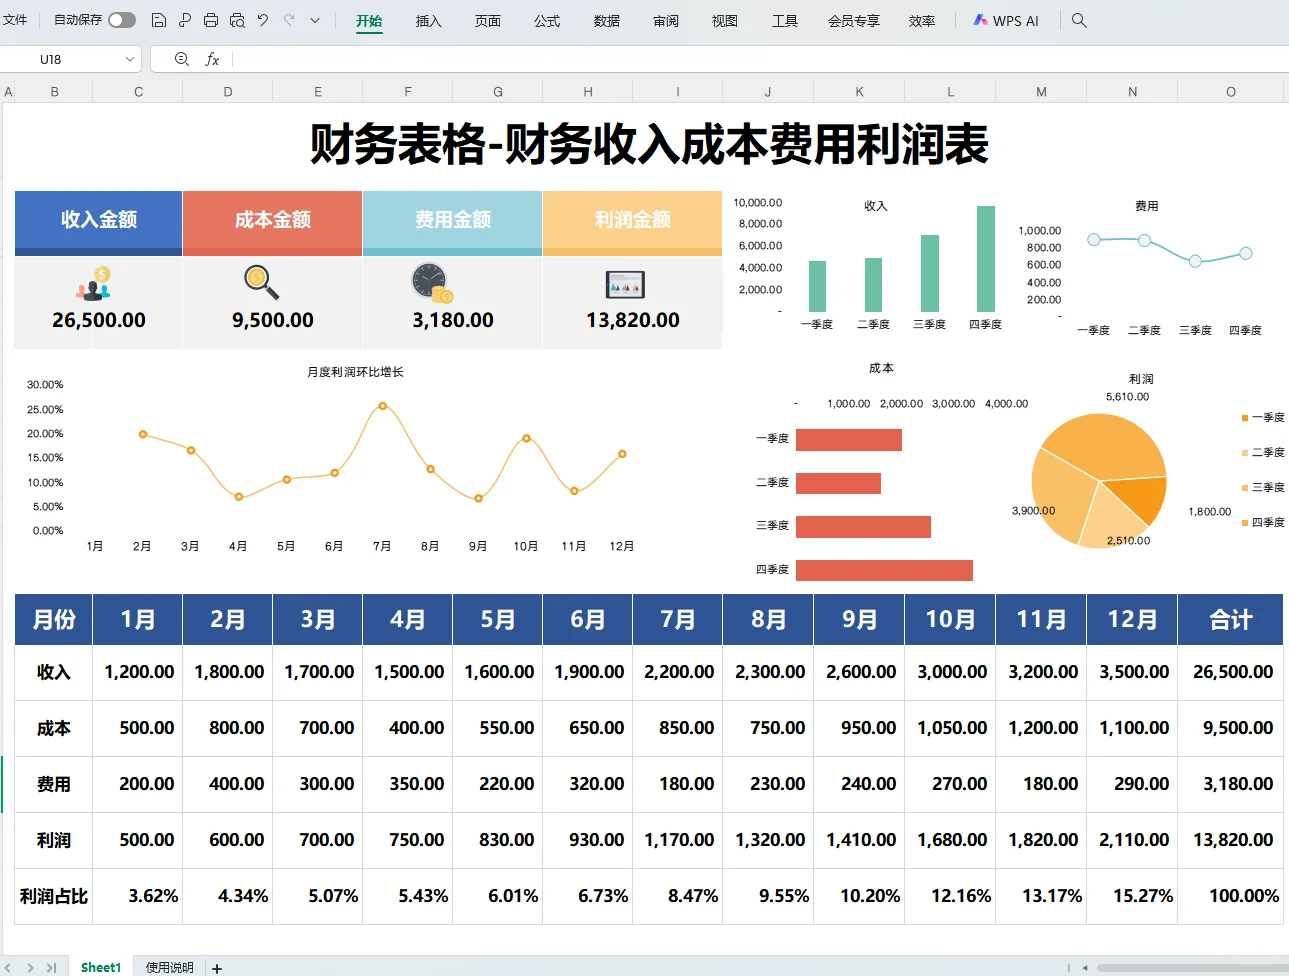
Task: Toggle the 自动保存 auto-save switch
Action: click(122, 20)
